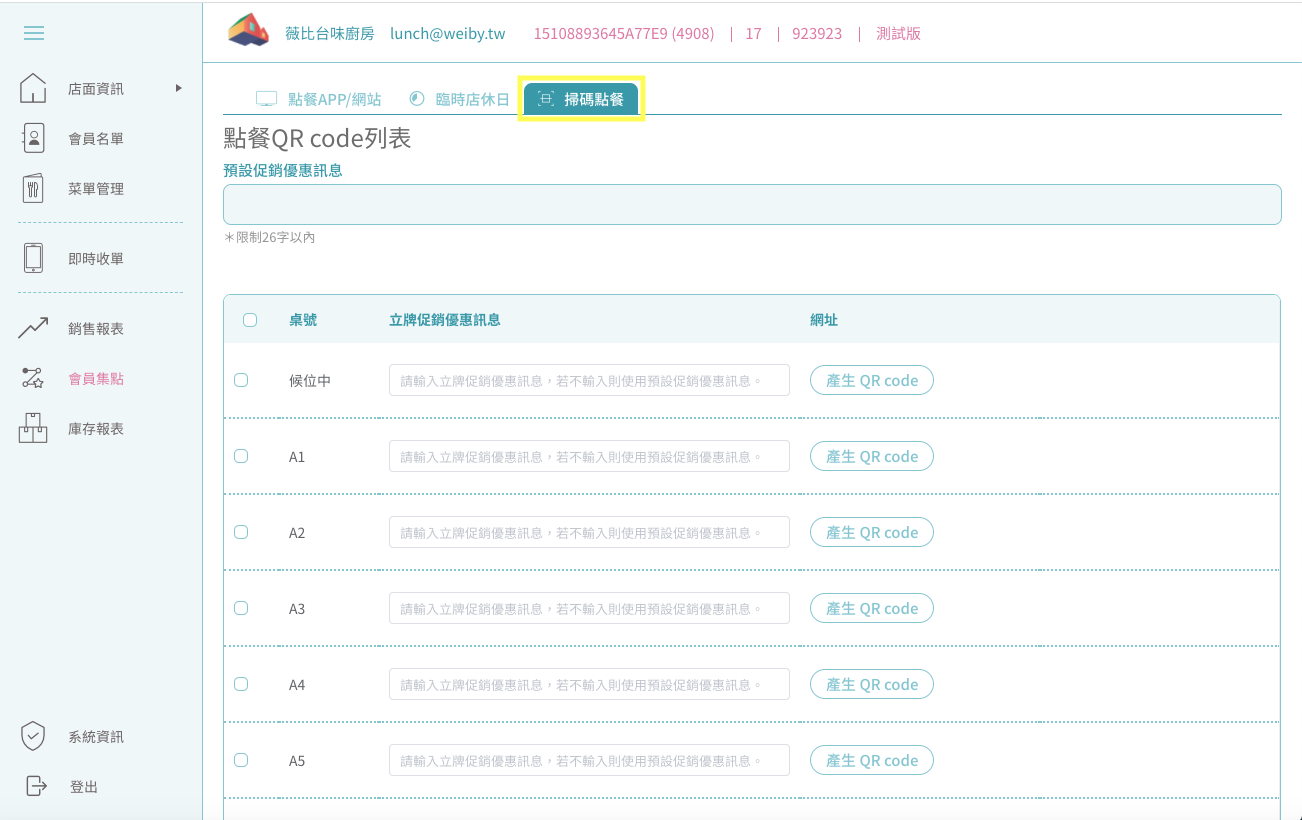This screenshot has width=1302, height=820.
Task: Select the 候位中 row checkbox
Action: [241, 380]
